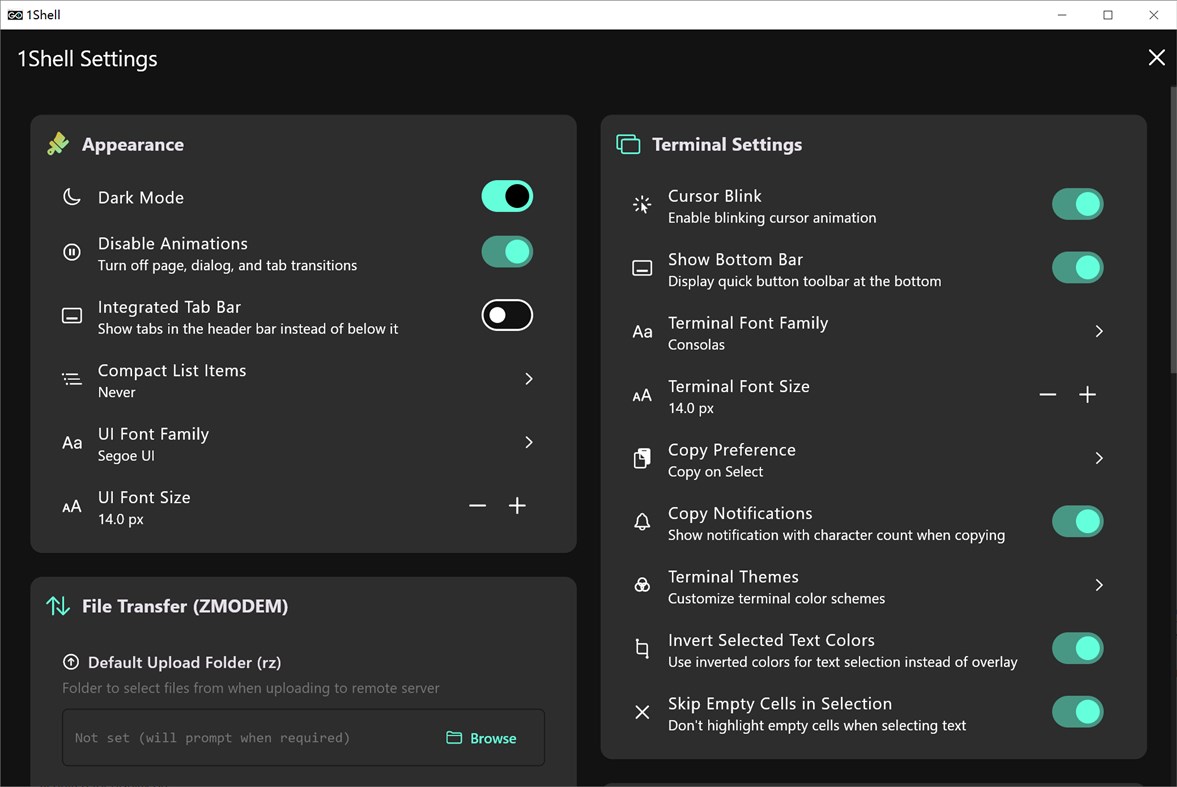Toggle the Cursor Blink switch

1077,204
